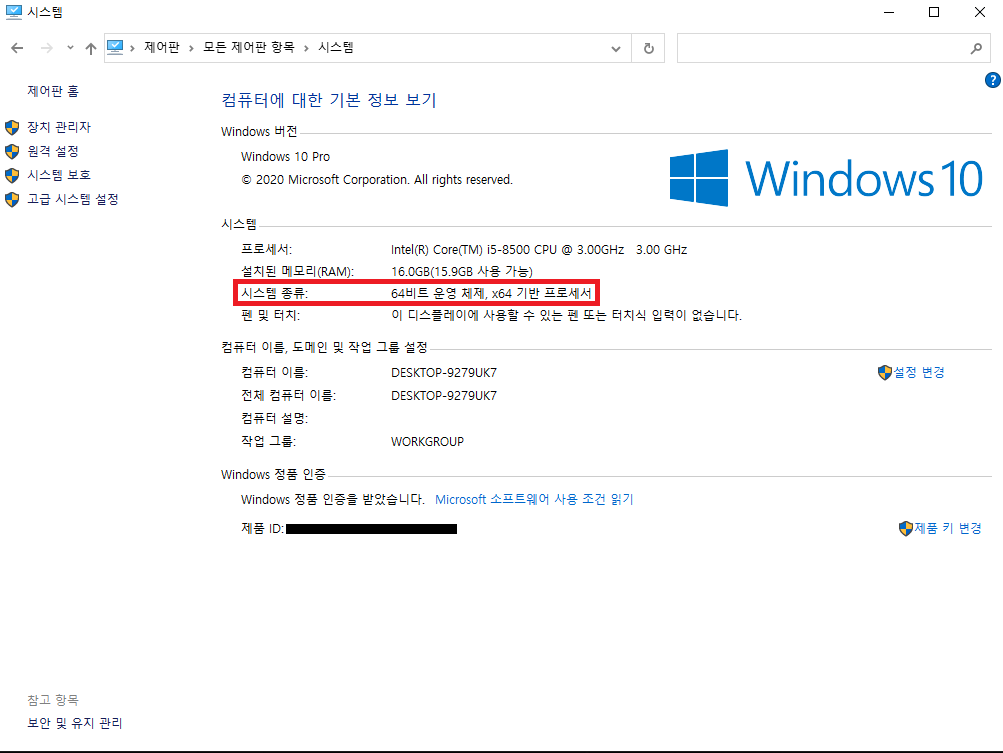Click the search magnifier icon

(976, 49)
